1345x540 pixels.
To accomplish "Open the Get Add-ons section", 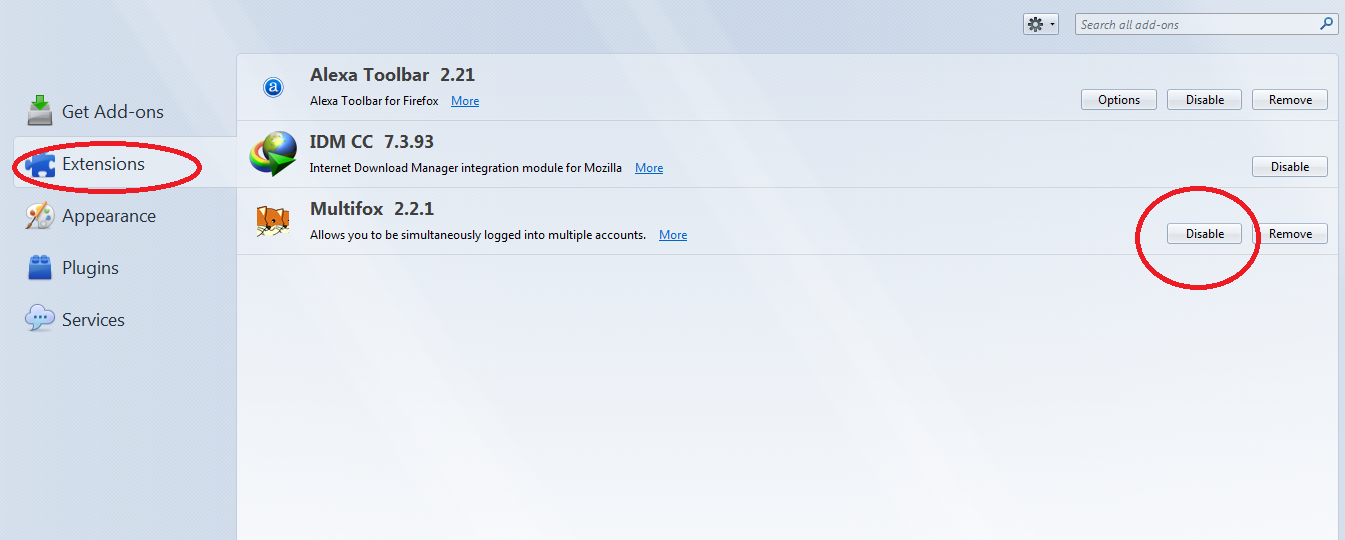I will click(125, 111).
